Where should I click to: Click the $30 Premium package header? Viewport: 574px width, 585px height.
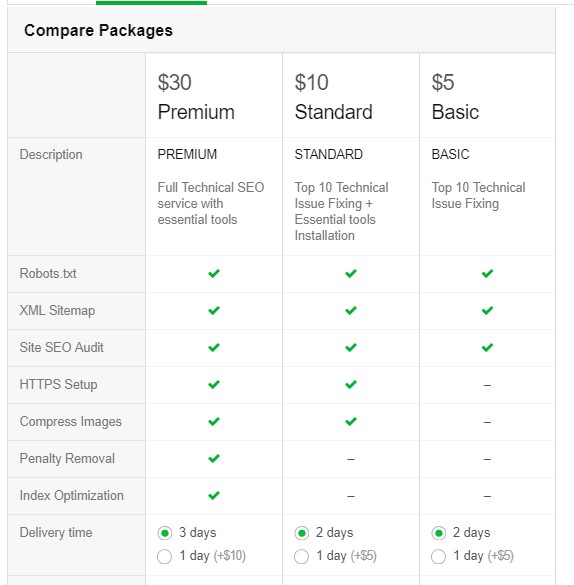click(x=196, y=97)
